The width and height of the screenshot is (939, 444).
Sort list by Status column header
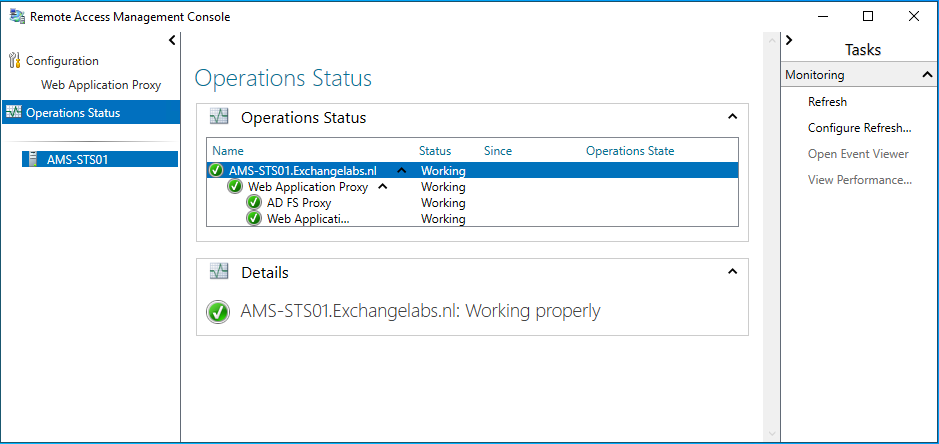coord(435,151)
